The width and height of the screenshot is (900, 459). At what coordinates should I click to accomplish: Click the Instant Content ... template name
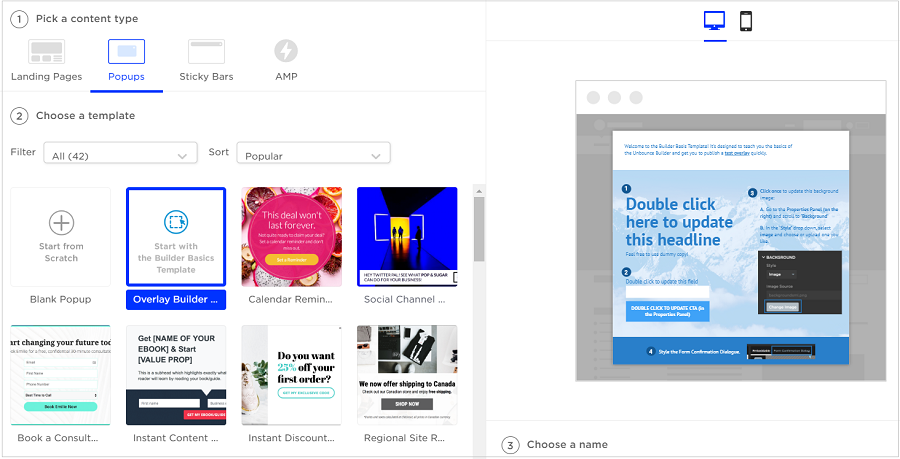(x=176, y=438)
